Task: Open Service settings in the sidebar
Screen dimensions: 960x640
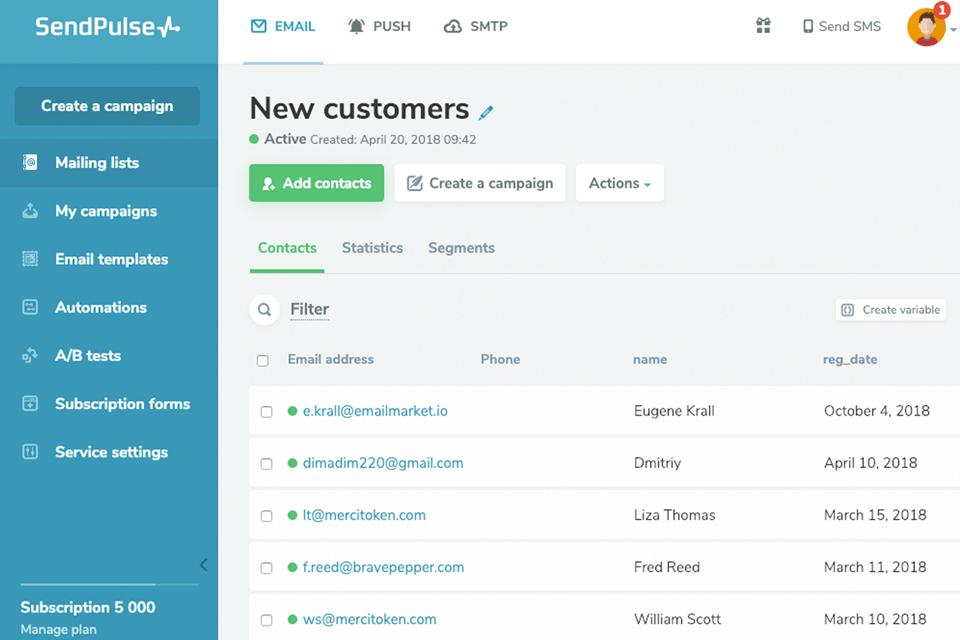Action: [109, 452]
